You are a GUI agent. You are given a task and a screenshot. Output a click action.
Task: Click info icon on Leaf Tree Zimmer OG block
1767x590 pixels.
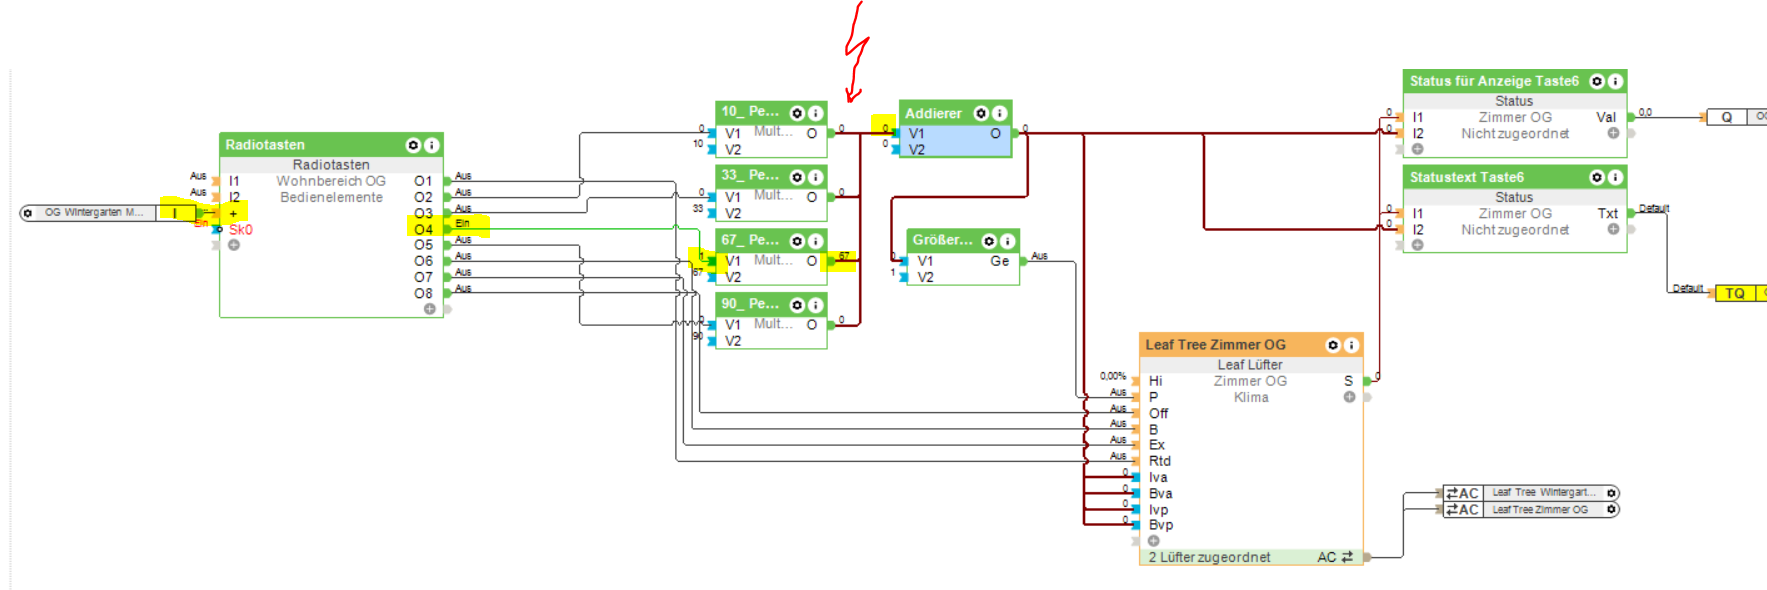[1351, 345]
